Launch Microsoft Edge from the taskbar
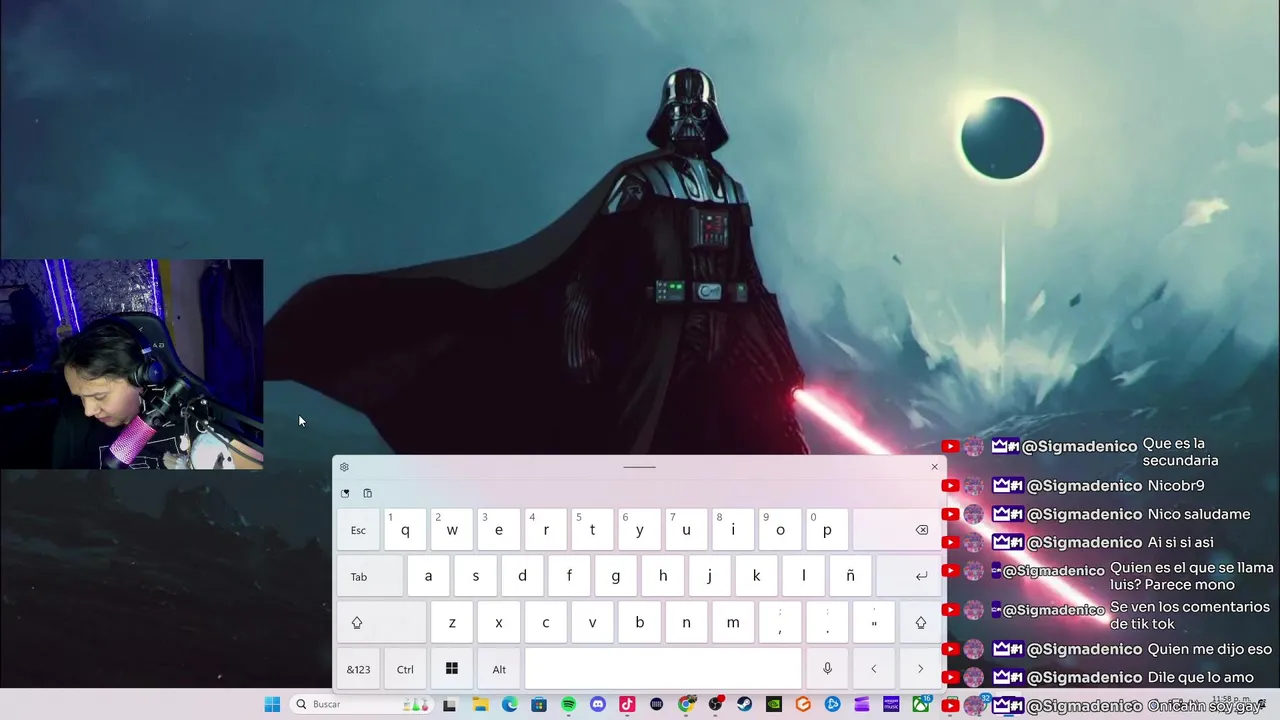The width and height of the screenshot is (1280, 720). click(510, 704)
